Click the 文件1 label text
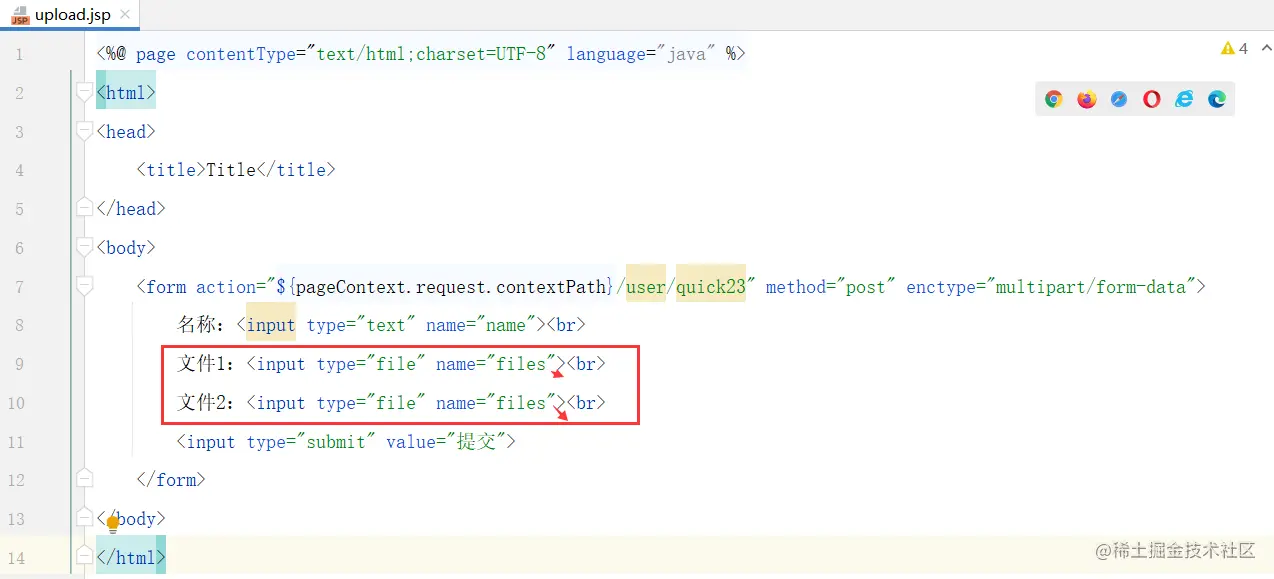This screenshot has width=1274, height=579. (206, 364)
